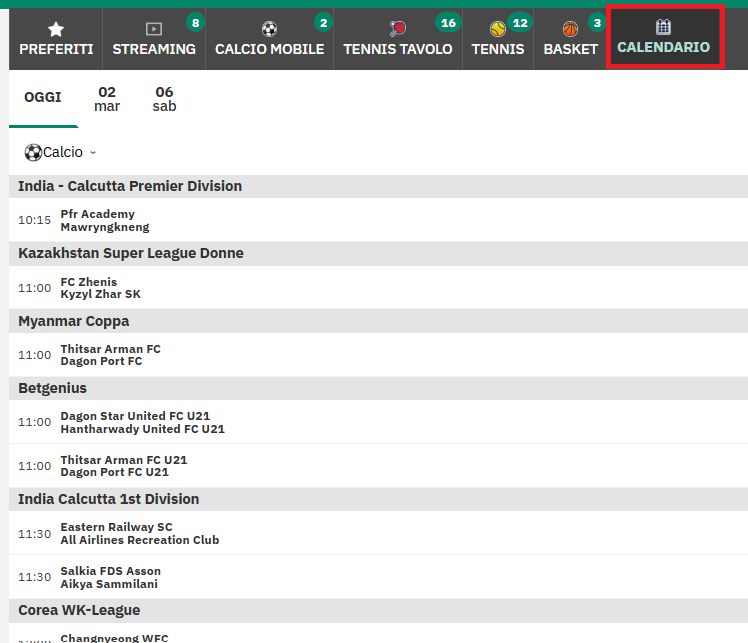Open the BASKET tab label

(571, 49)
